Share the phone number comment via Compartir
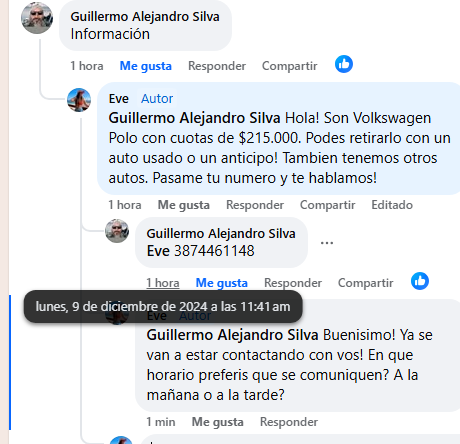This screenshot has width=460, height=444. click(366, 283)
